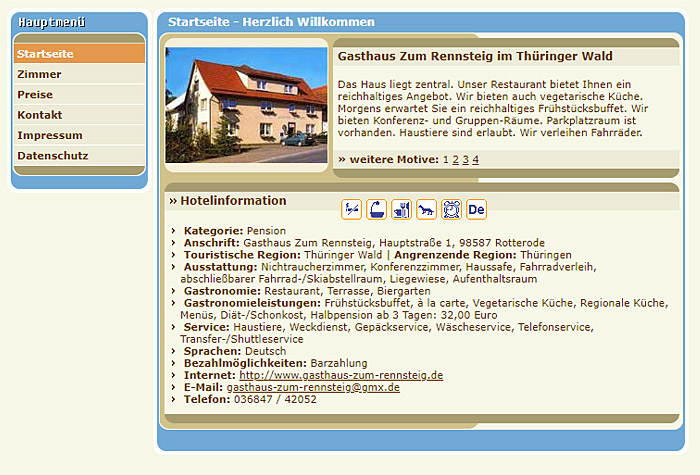Viewport: 700px width, 475px height.
Task: Click the 'Angrenzende Region:' label
Action: pos(455,255)
